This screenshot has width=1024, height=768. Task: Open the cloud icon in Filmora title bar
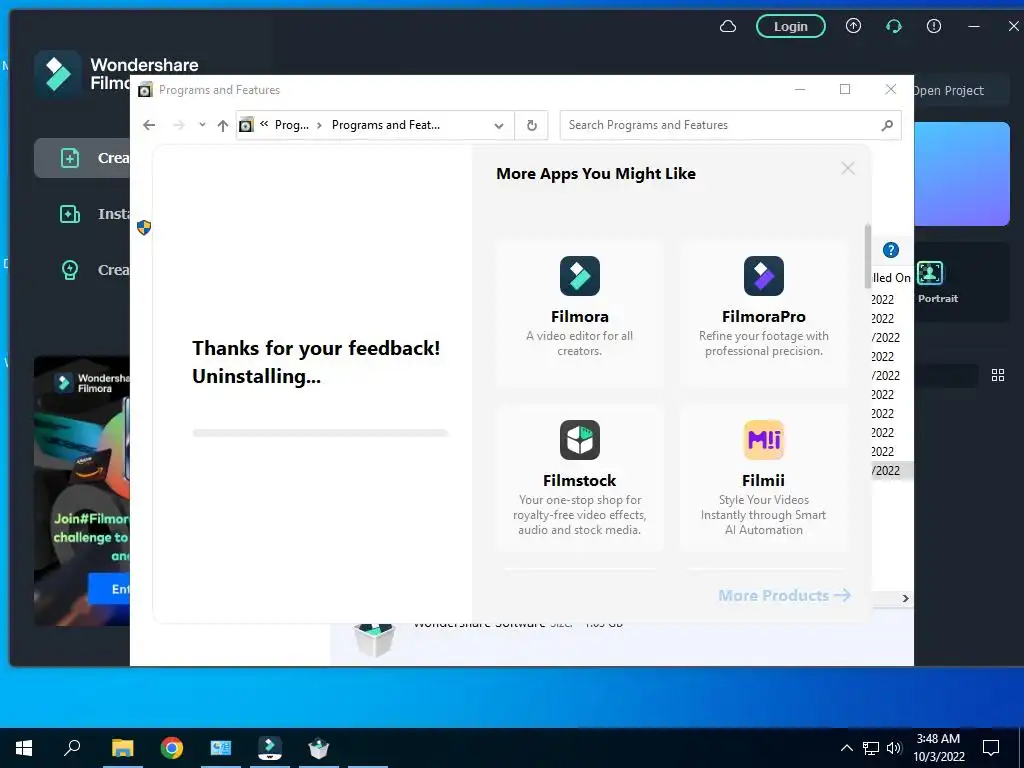pyautogui.click(x=728, y=27)
